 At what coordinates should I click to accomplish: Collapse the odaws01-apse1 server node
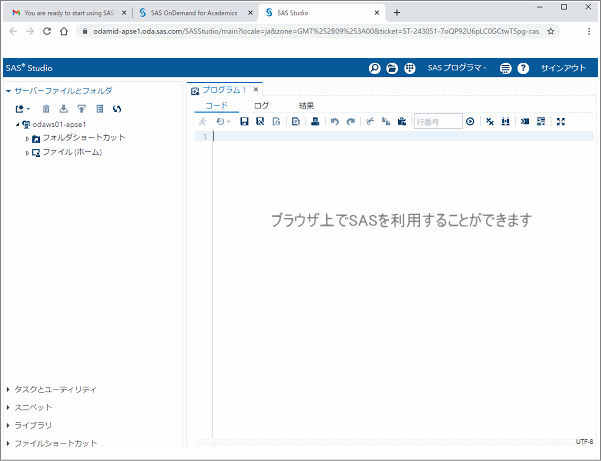click(18, 124)
